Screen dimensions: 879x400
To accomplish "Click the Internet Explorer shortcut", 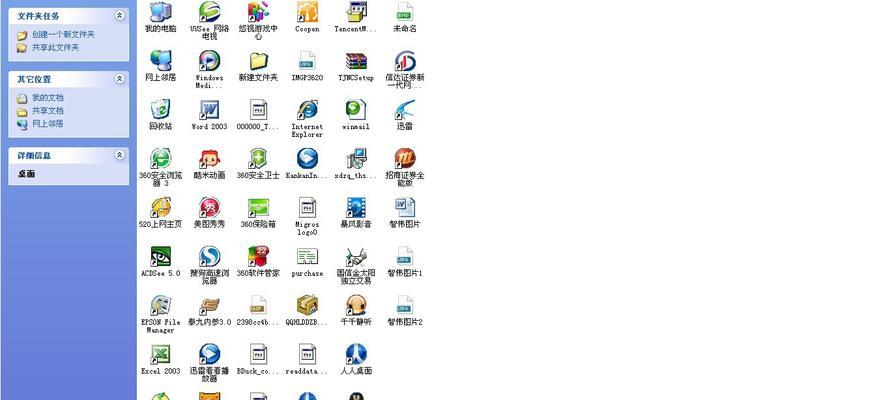I will 307,109.
